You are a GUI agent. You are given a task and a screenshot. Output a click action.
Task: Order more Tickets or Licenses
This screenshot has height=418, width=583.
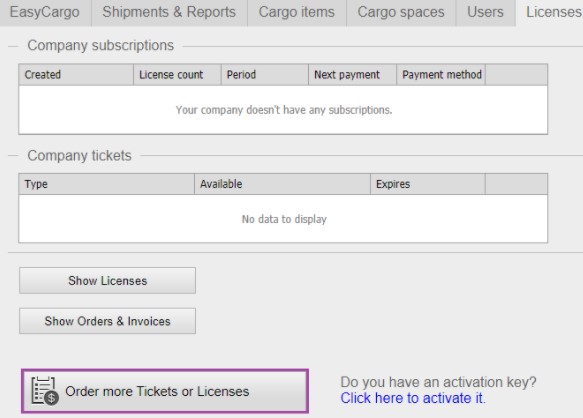(165, 391)
